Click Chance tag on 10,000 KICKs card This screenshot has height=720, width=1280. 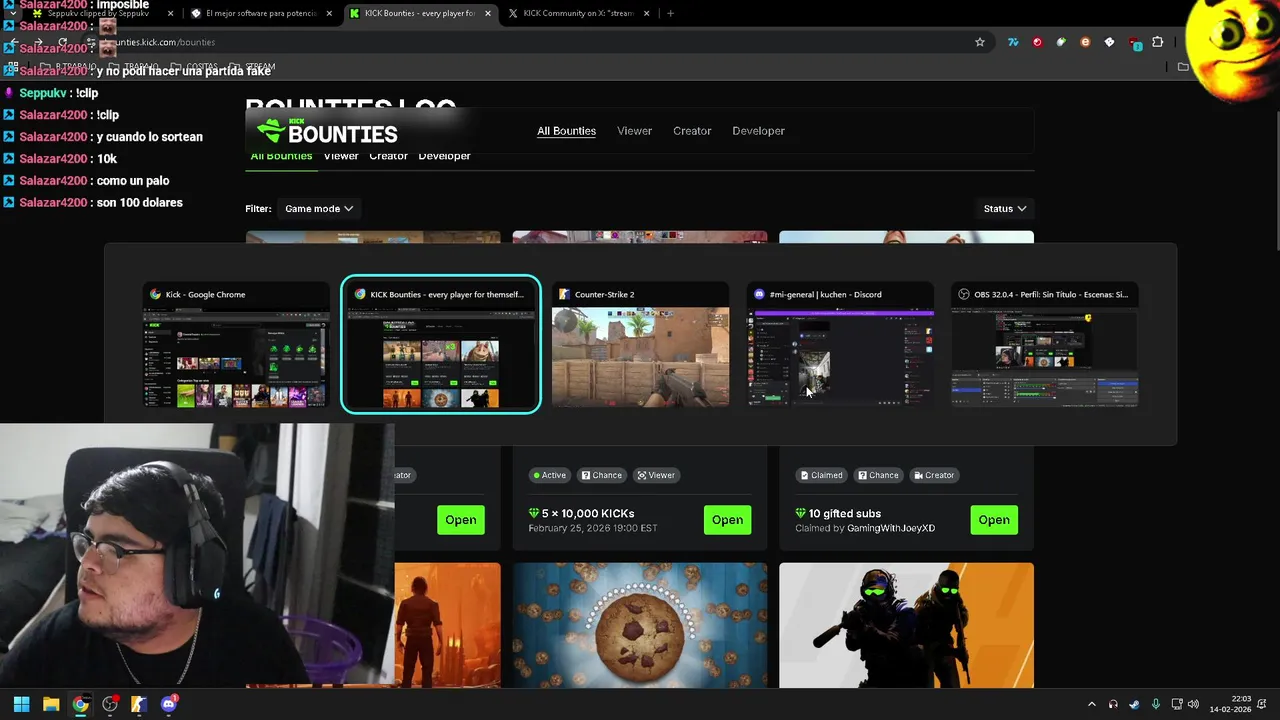point(601,475)
